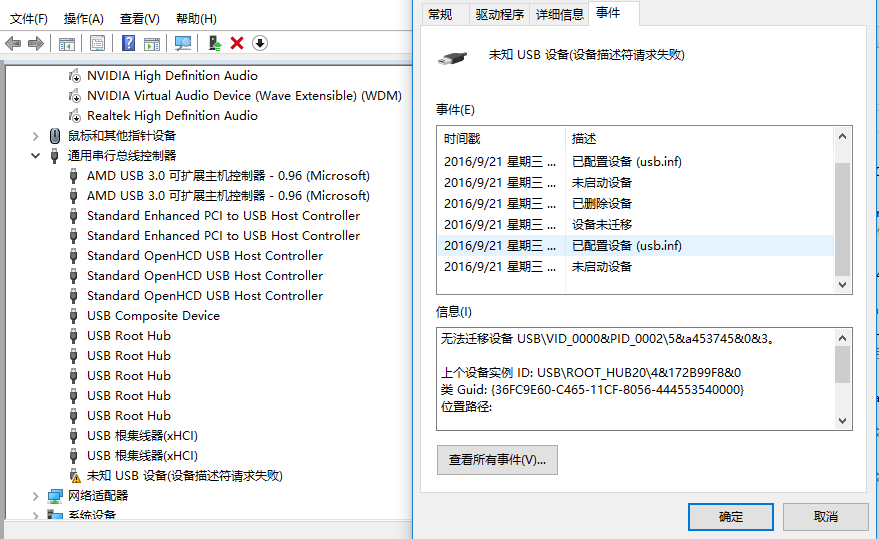The height and width of the screenshot is (539, 879).
Task: Click the scan for hardware changes monitor icon
Action: click(183, 43)
